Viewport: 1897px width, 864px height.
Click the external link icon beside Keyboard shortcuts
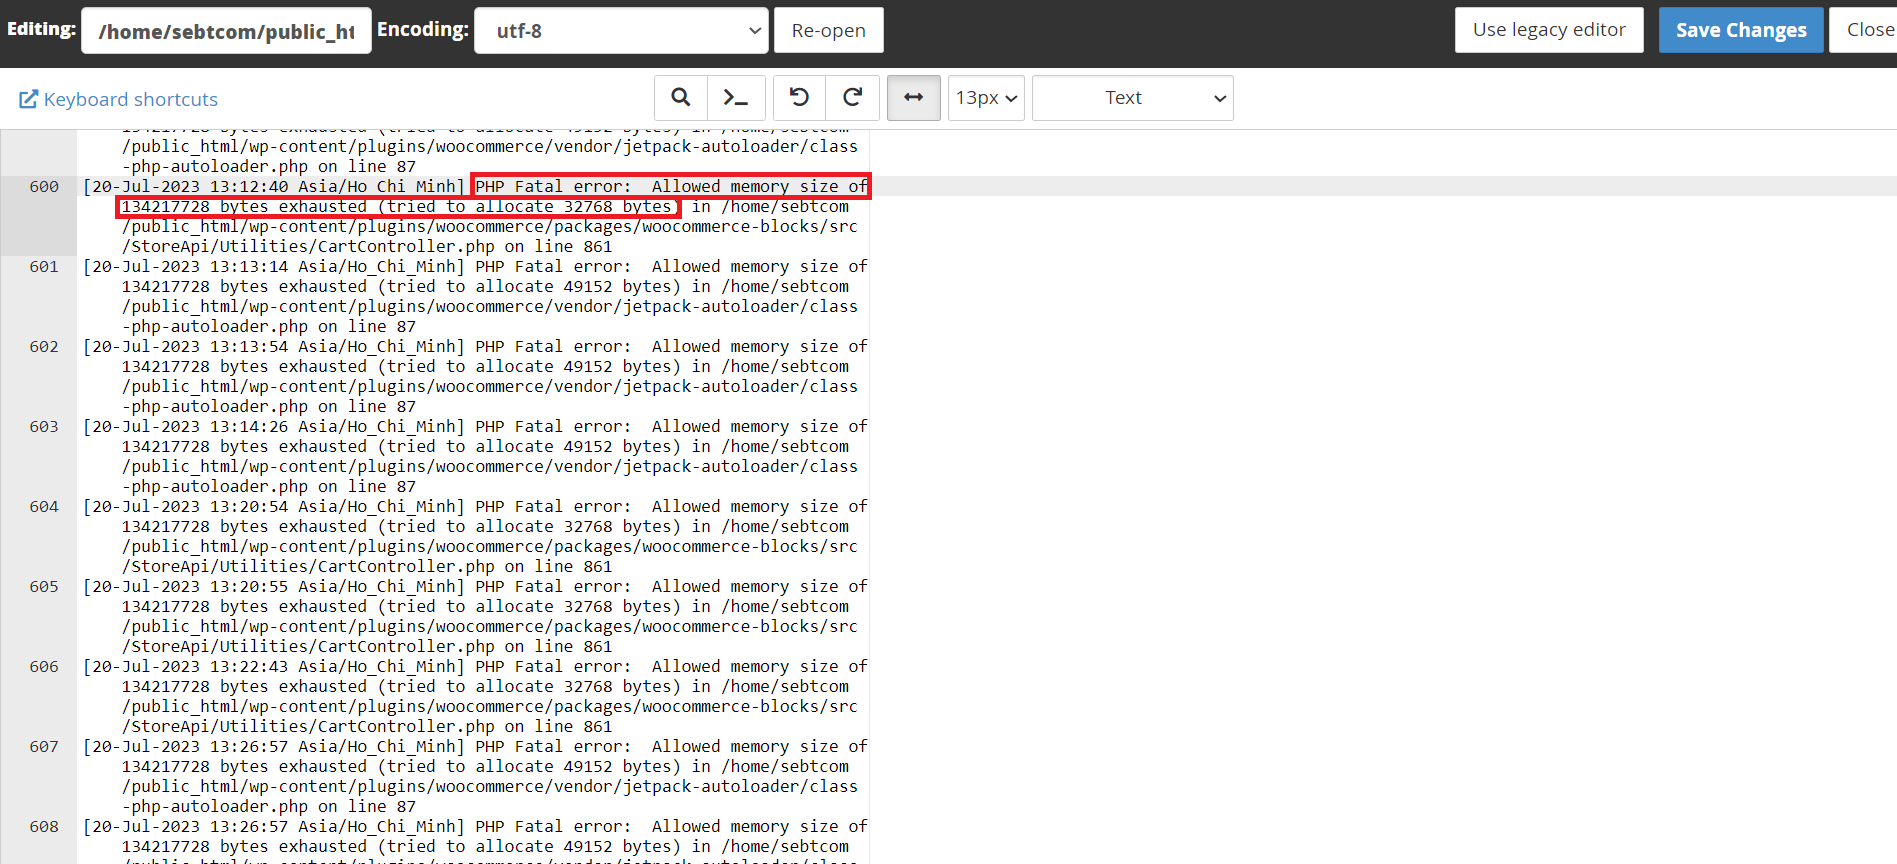(x=29, y=99)
